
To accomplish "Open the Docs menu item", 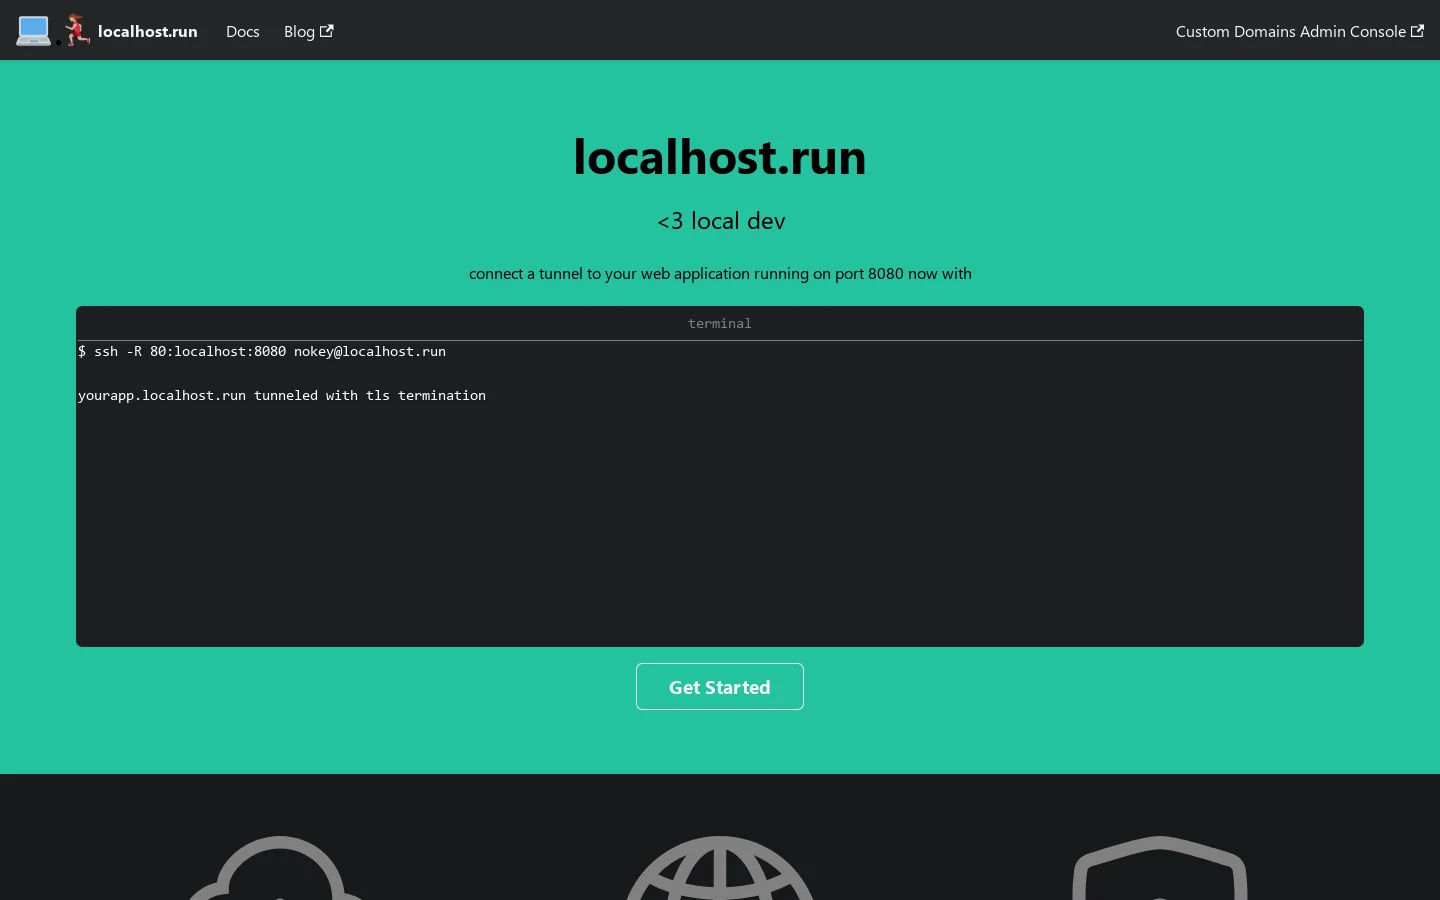I will coord(242,31).
